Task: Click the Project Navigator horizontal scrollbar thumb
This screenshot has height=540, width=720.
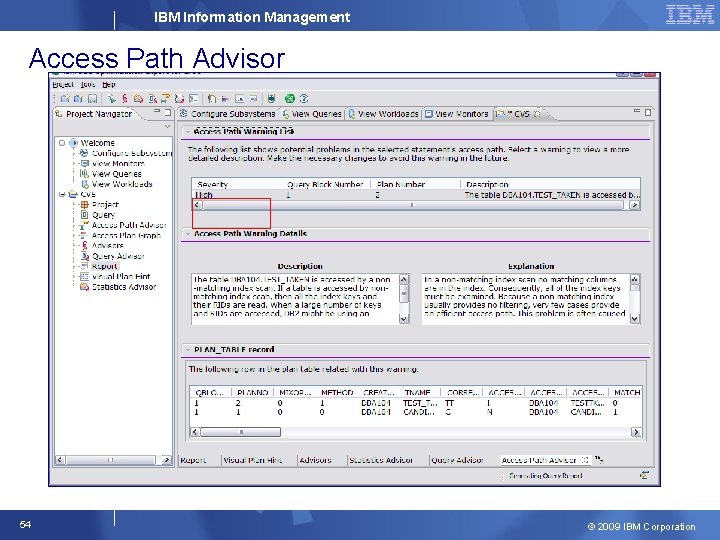Action: (x=110, y=460)
